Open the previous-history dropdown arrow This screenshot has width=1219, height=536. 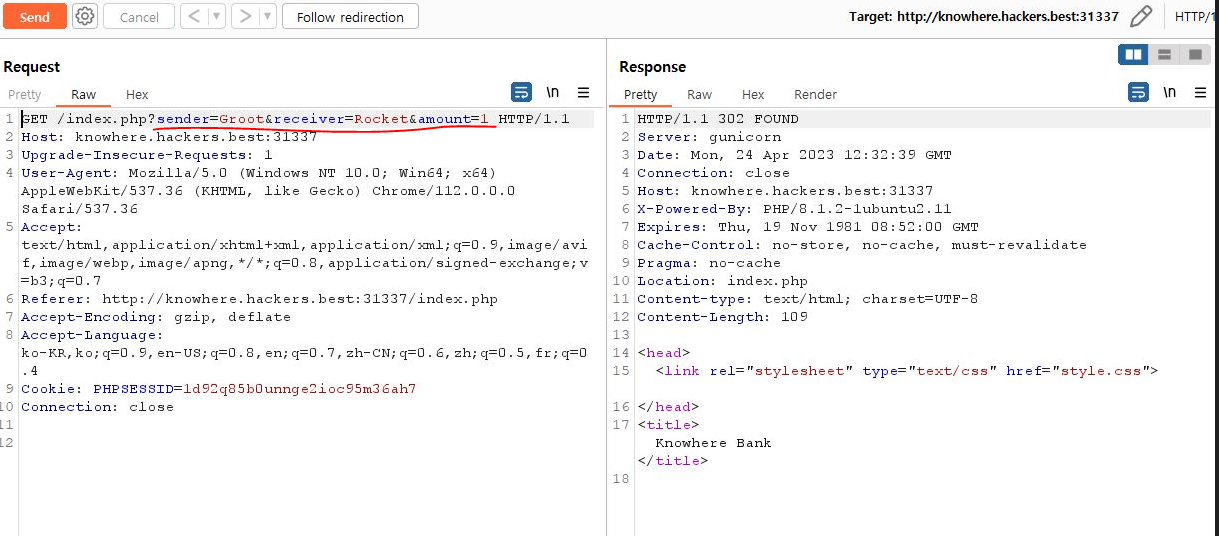pyautogui.click(x=216, y=16)
